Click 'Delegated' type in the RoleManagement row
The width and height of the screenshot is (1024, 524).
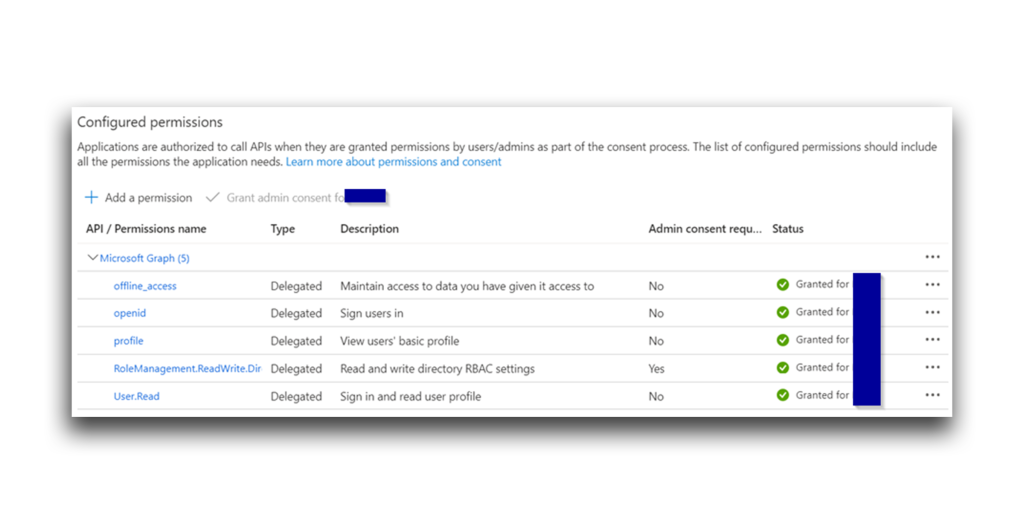point(296,368)
